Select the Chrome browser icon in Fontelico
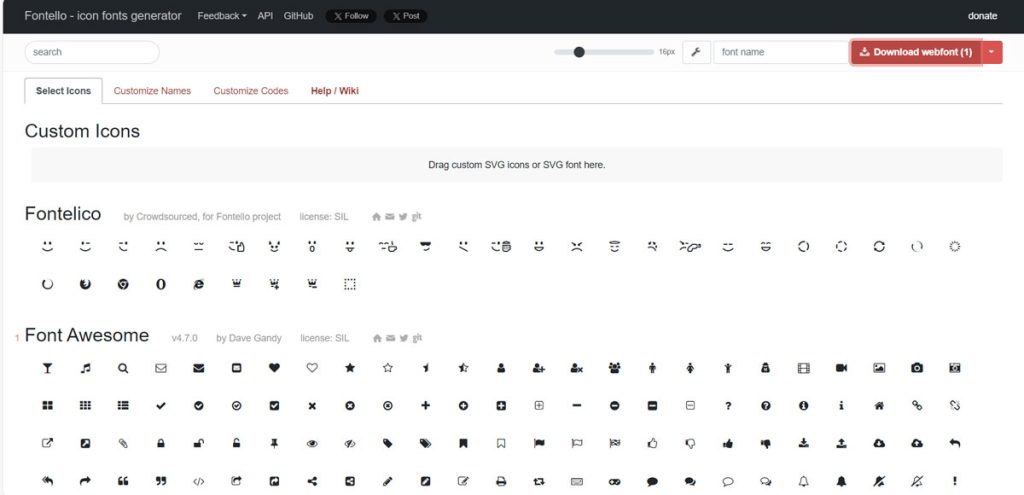Screen dimensions: 1024x495 pos(123,284)
